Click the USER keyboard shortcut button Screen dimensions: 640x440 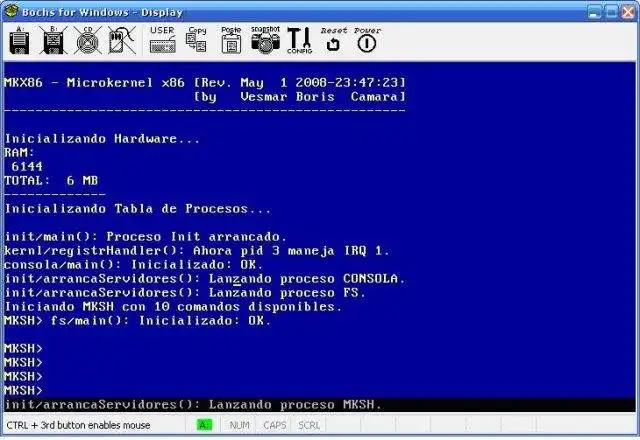(162, 40)
